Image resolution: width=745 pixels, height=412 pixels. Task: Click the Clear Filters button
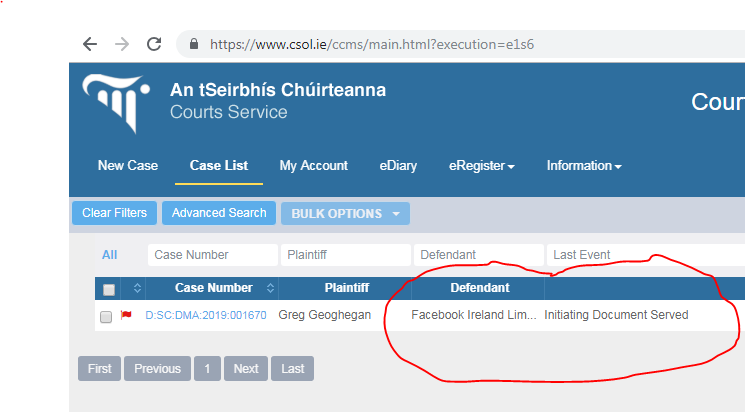[115, 213]
